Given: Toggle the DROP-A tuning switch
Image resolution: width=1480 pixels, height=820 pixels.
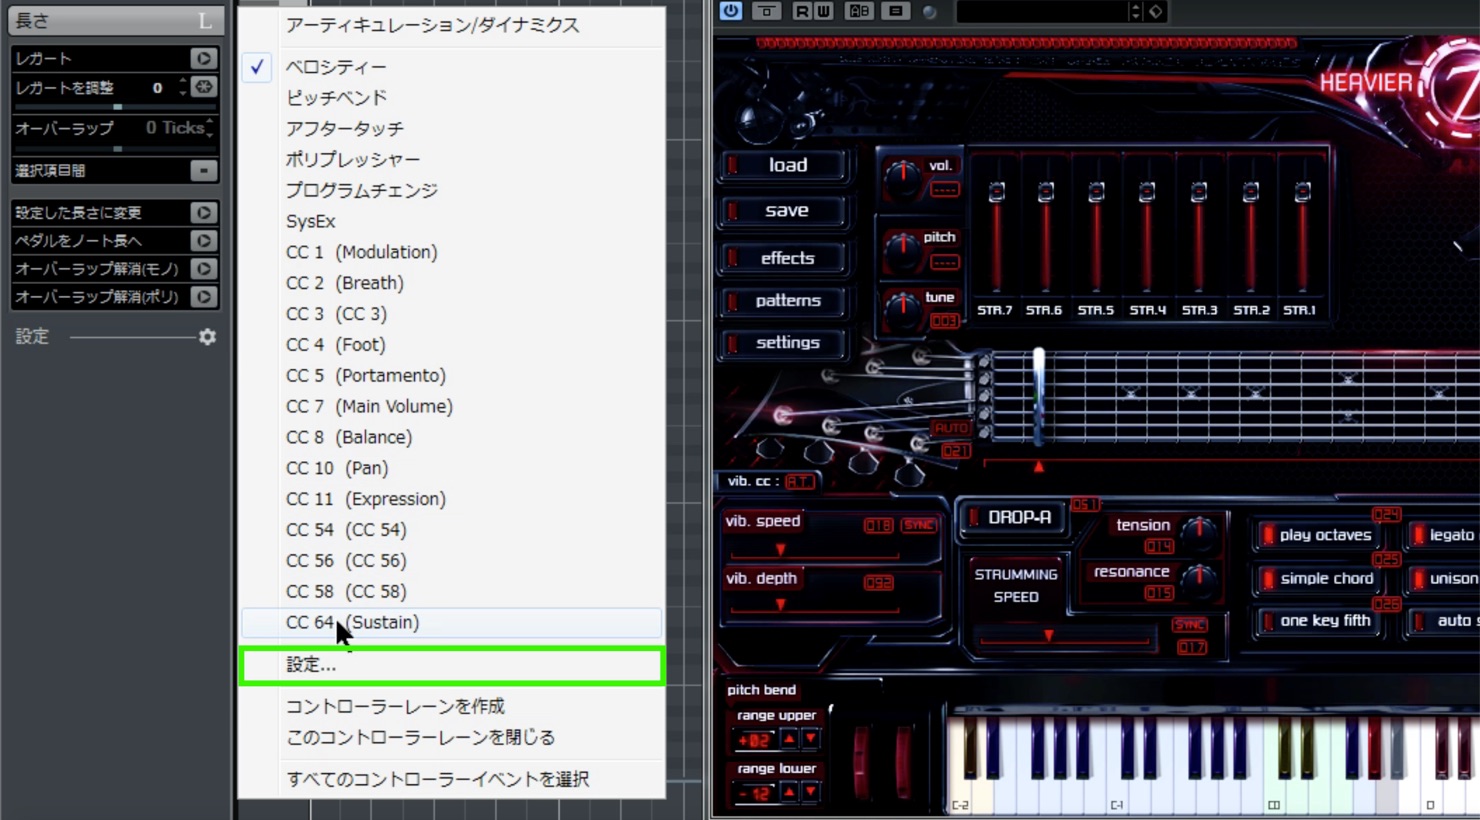Looking at the screenshot, I should pyautogui.click(x=1011, y=517).
